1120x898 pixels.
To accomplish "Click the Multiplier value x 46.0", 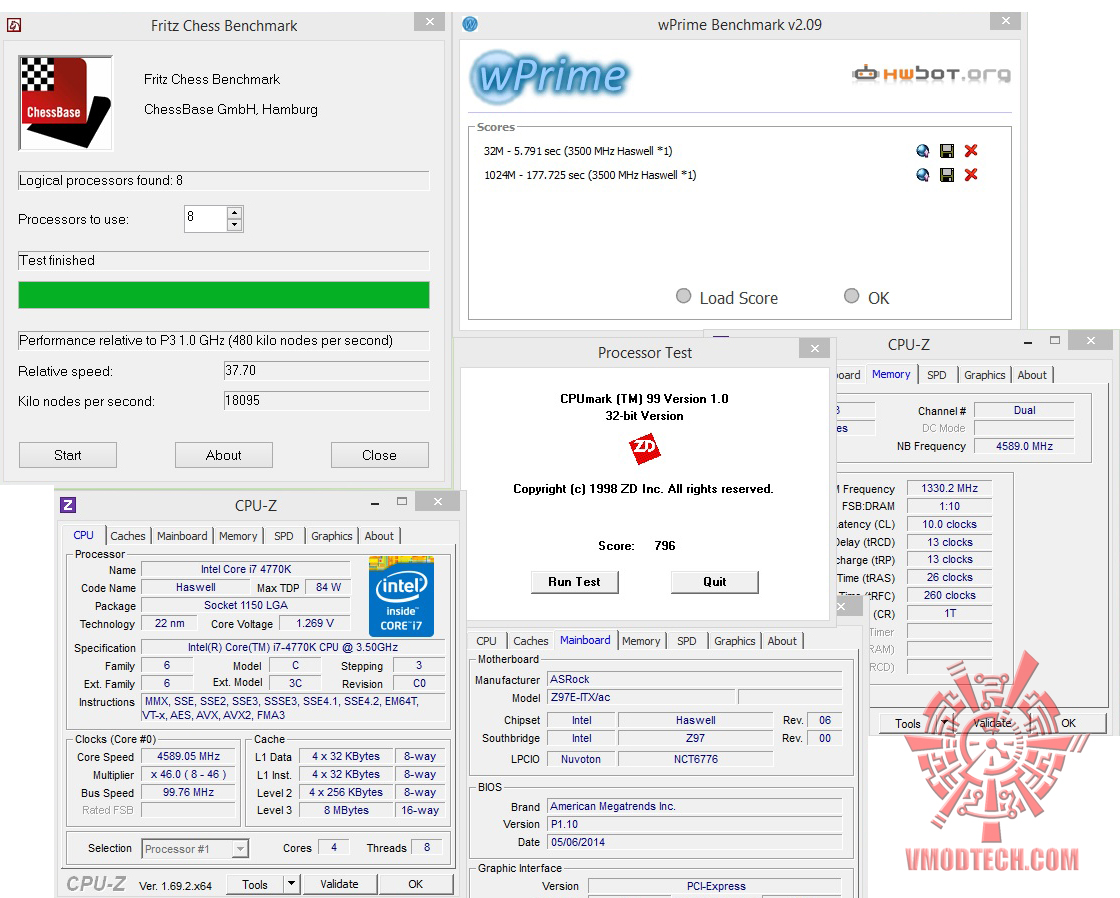I will pyautogui.click(x=189, y=774).
